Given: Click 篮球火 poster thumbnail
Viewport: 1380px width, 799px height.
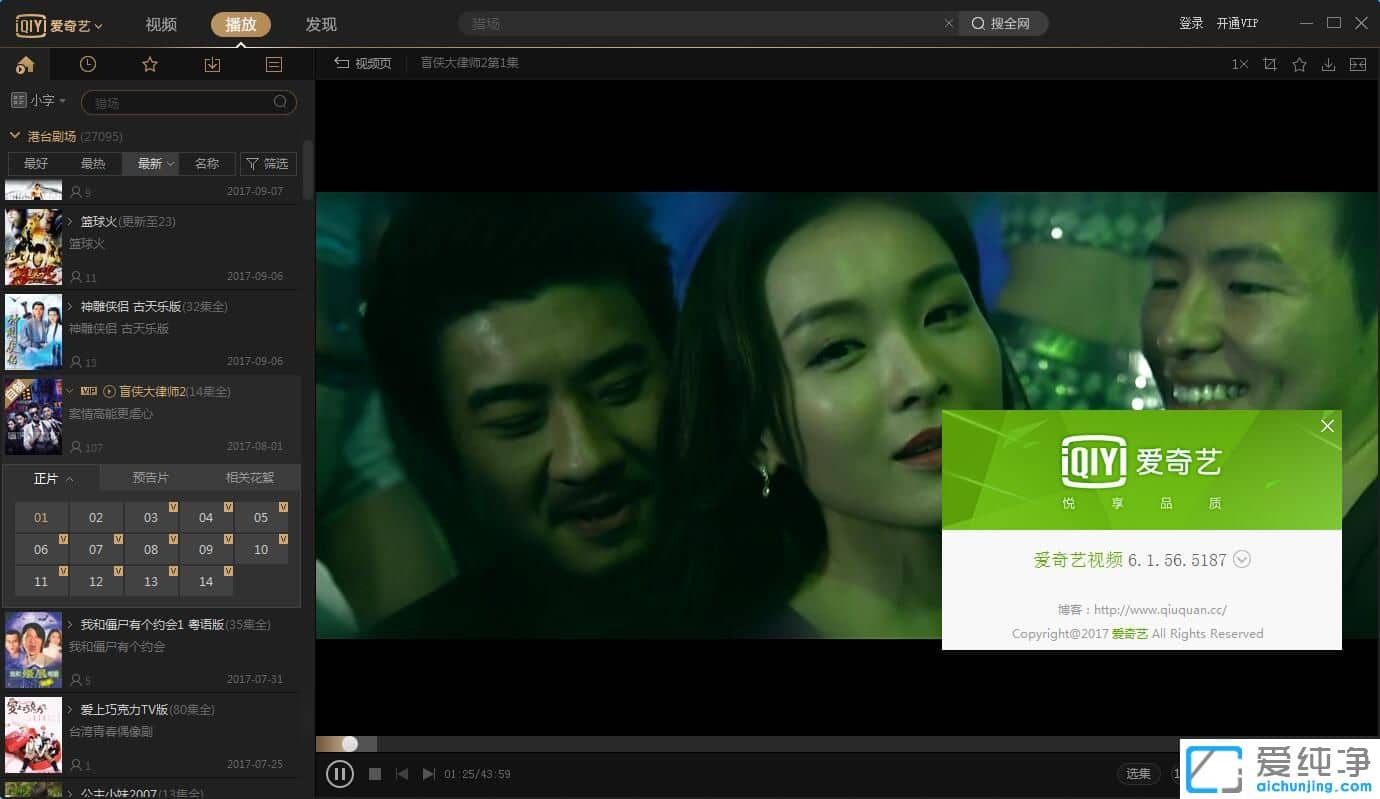Looking at the screenshot, I should [x=33, y=247].
